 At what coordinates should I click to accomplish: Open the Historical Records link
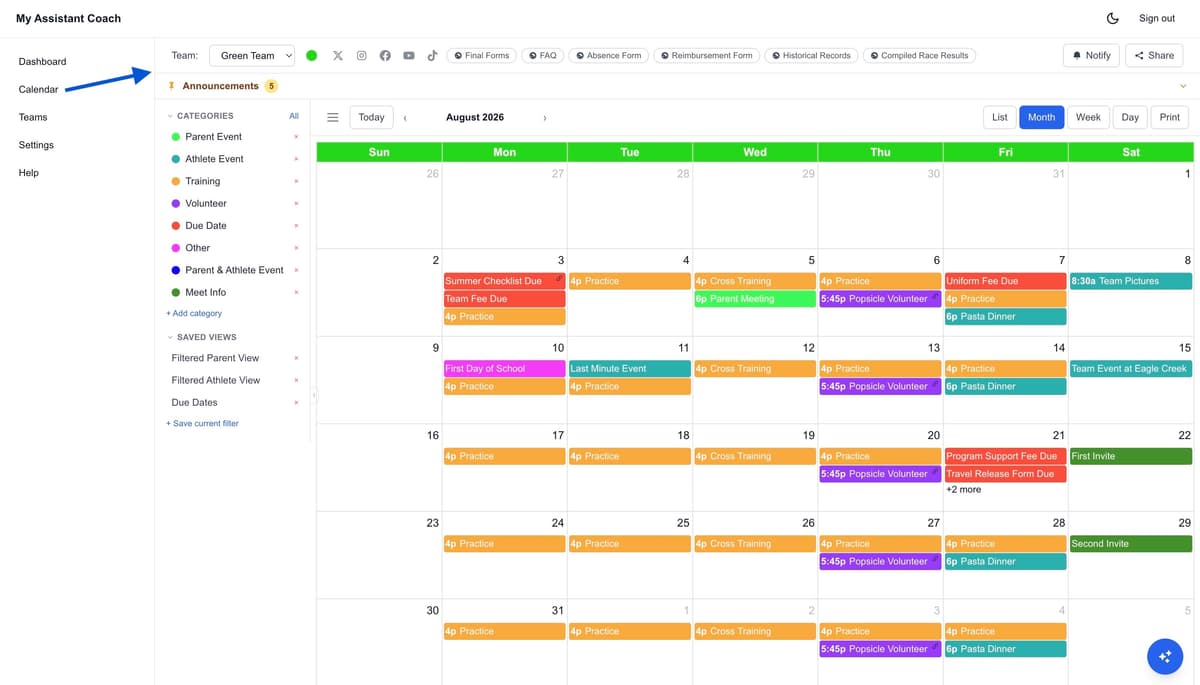[x=811, y=56]
